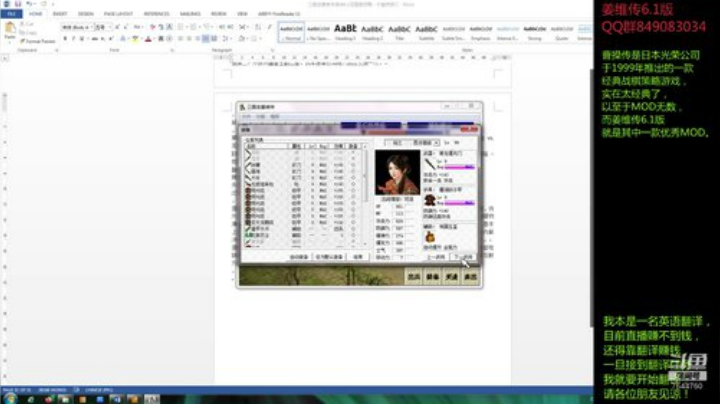
Task: Open the Change Case dropdown
Action: [x=138, y=27]
